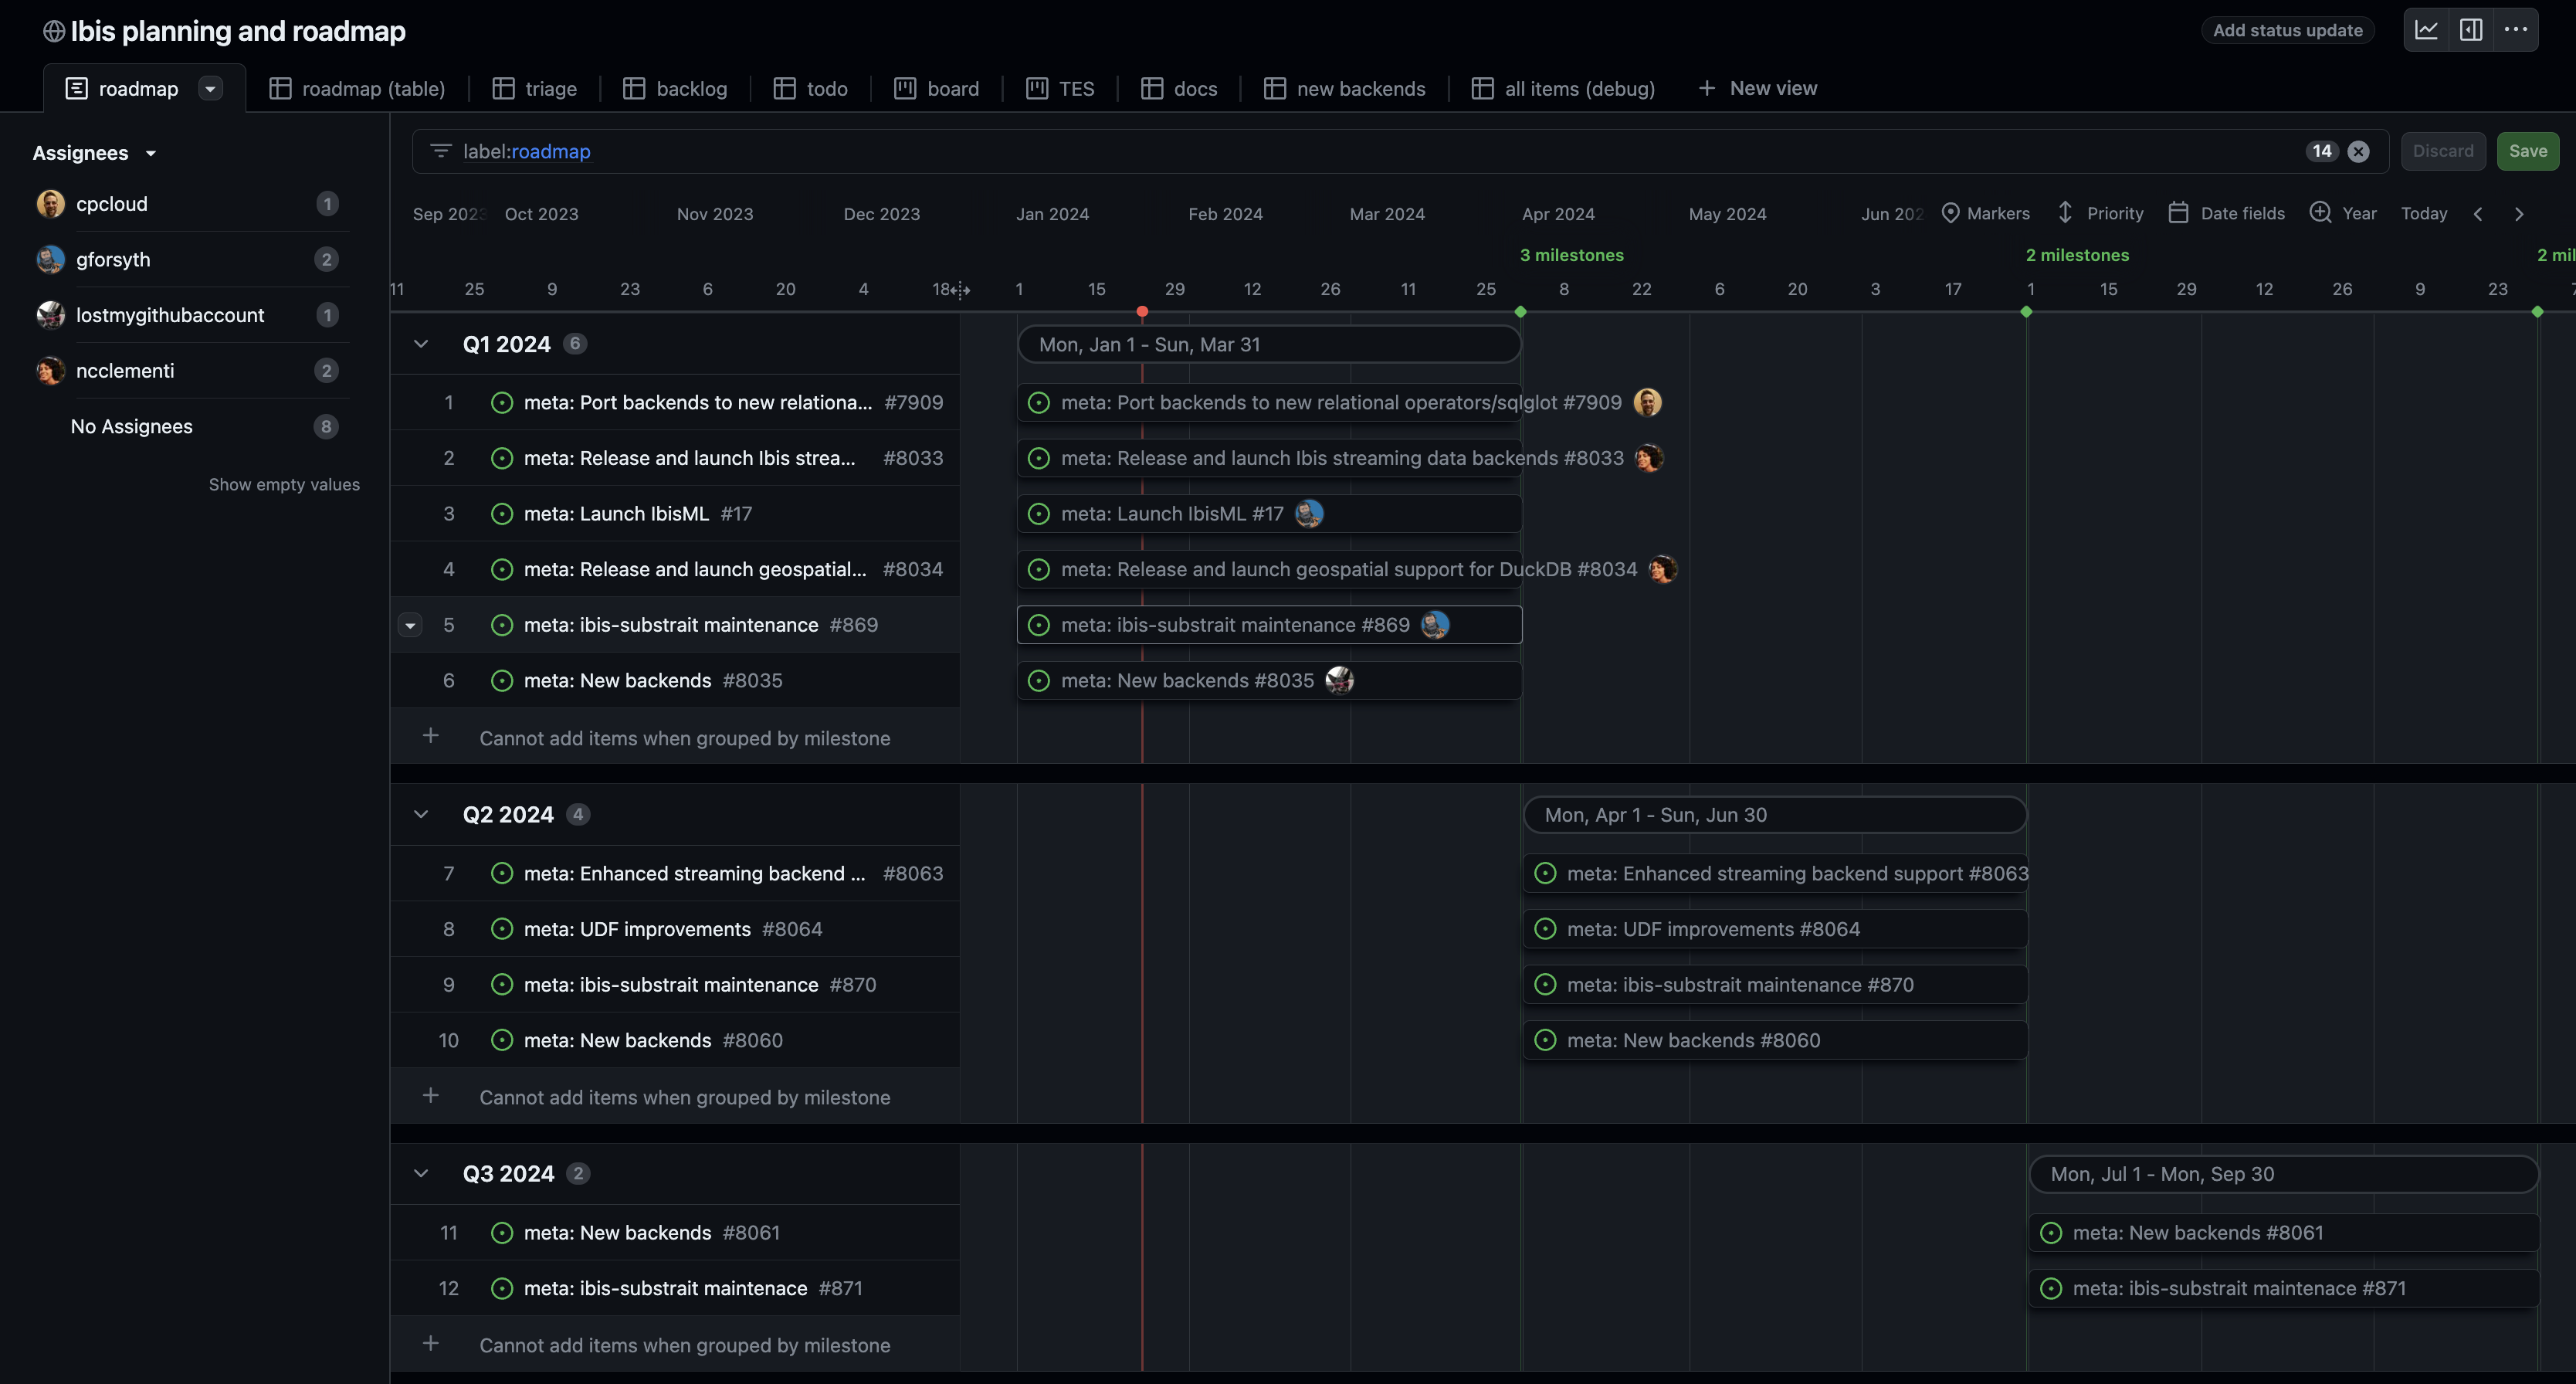Viewport: 2576px width, 1384px height.
Task: Click cpcloud avatar on issue #7909 bar
Action: pos(1647,402)
